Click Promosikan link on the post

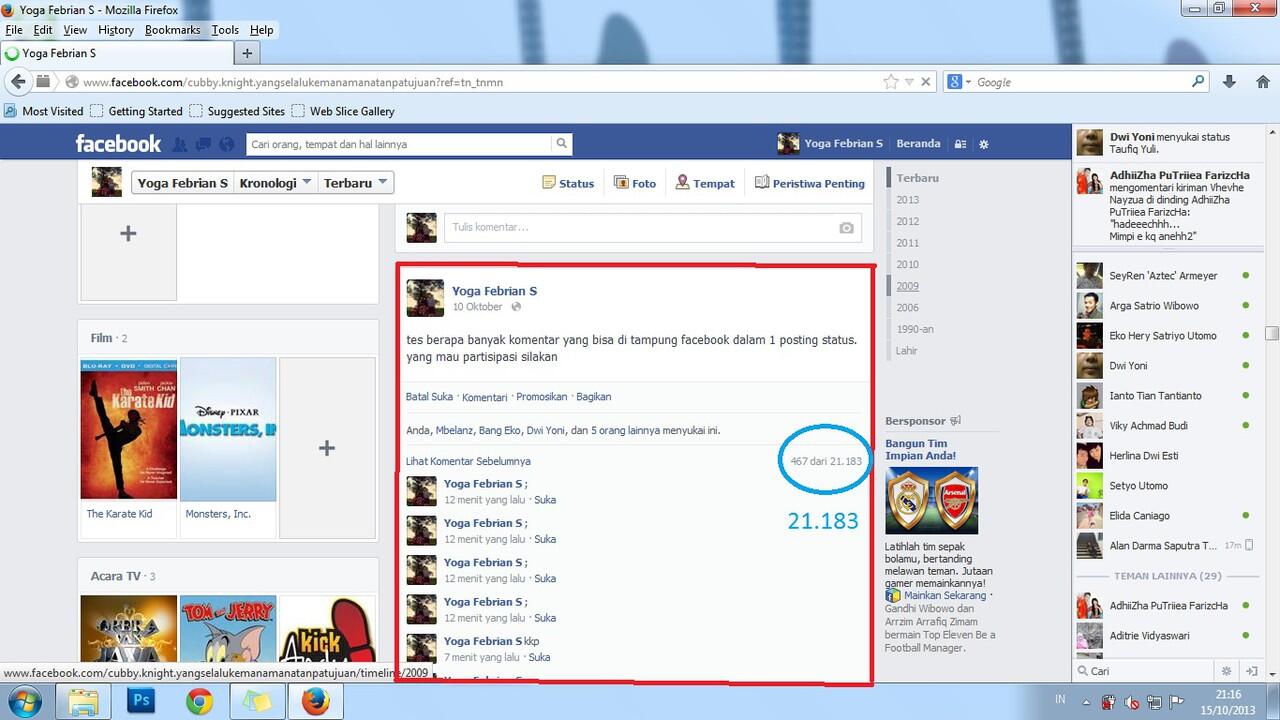[542, 397]
